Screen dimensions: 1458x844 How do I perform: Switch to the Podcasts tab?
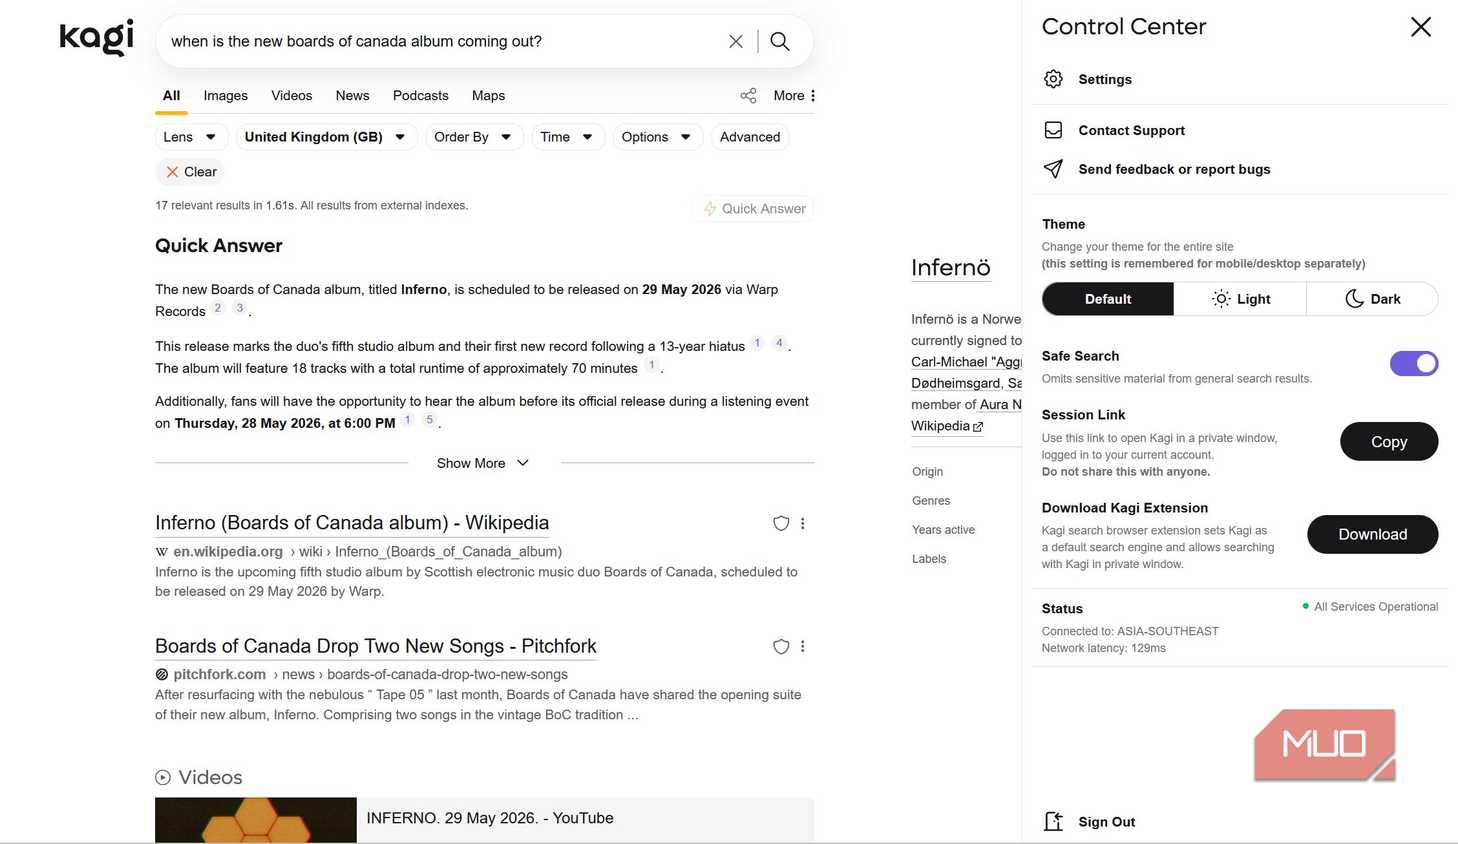pyautogui.click(x=420, y=96)
